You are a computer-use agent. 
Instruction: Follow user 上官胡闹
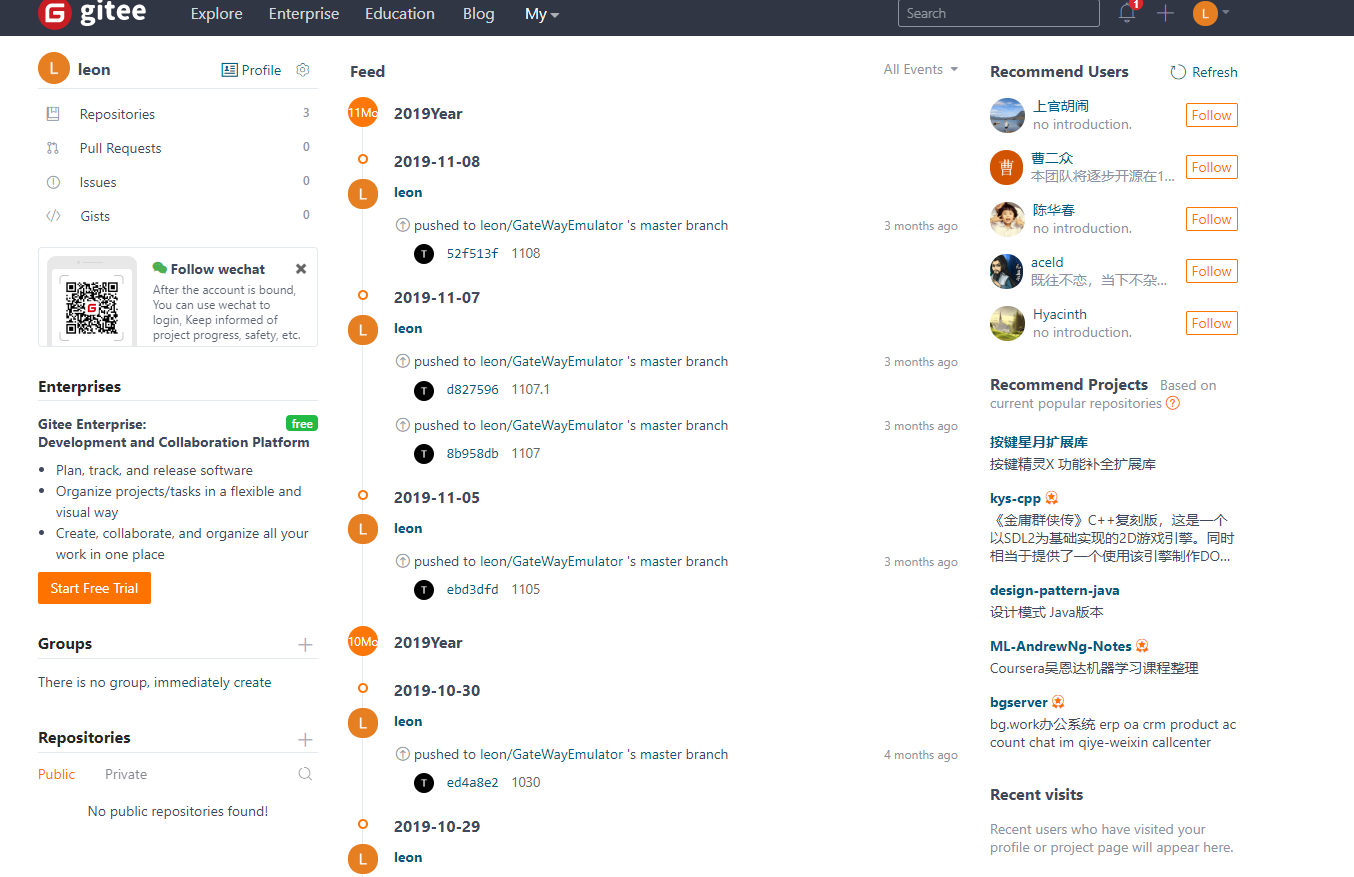1211,115
